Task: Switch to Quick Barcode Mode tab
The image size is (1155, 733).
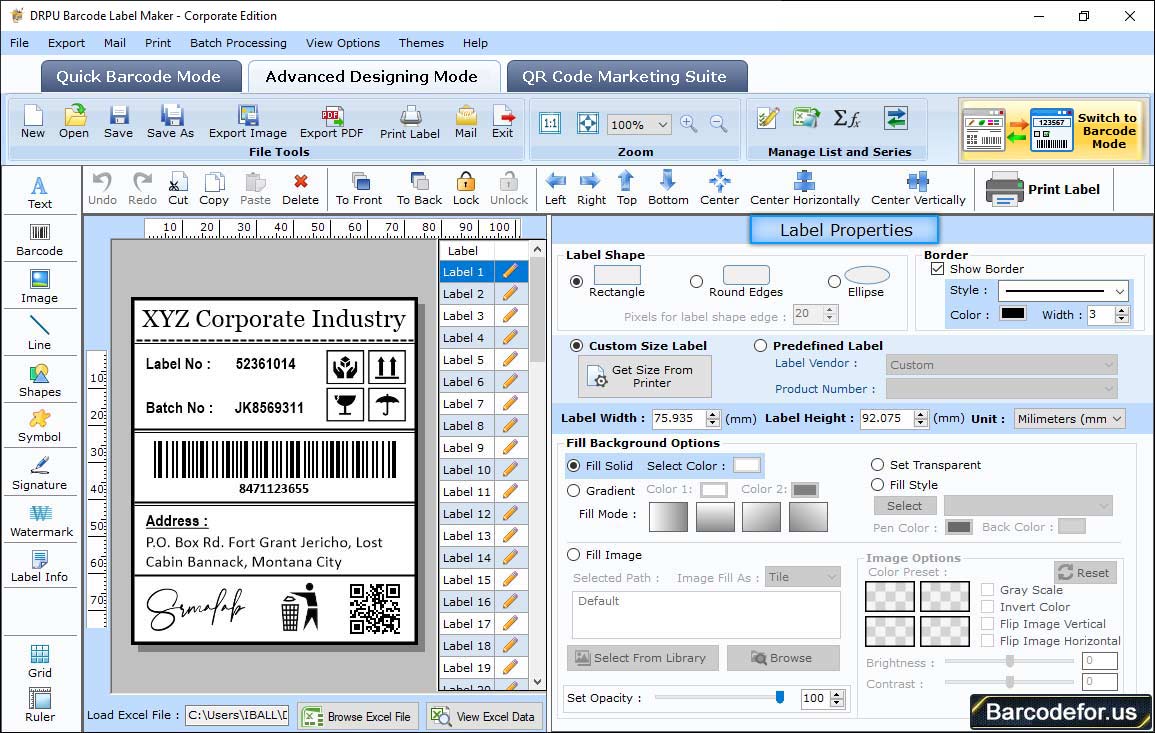Action: [141, 77]
